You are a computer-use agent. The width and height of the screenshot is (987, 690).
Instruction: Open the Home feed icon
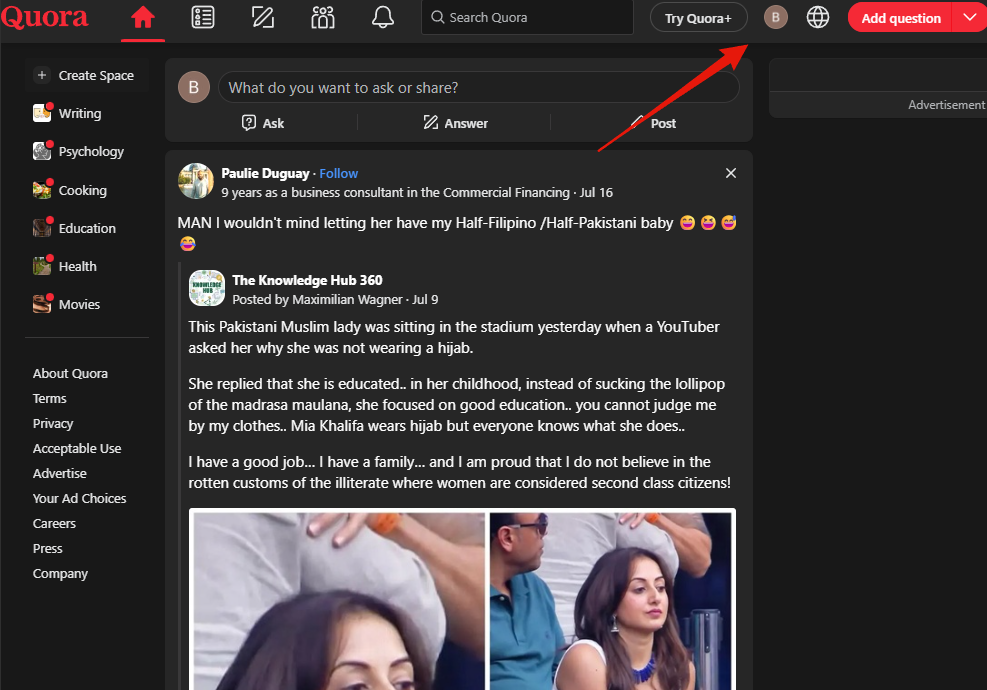point(143,18)
